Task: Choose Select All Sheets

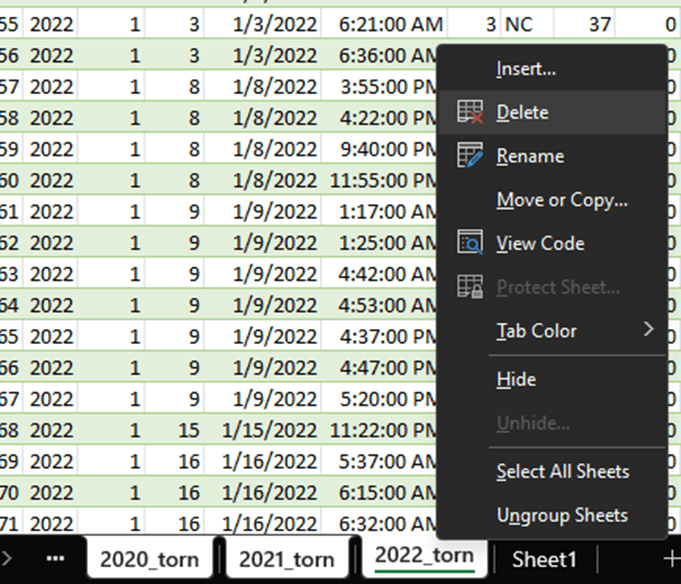Action: click(x=562, y=471)
